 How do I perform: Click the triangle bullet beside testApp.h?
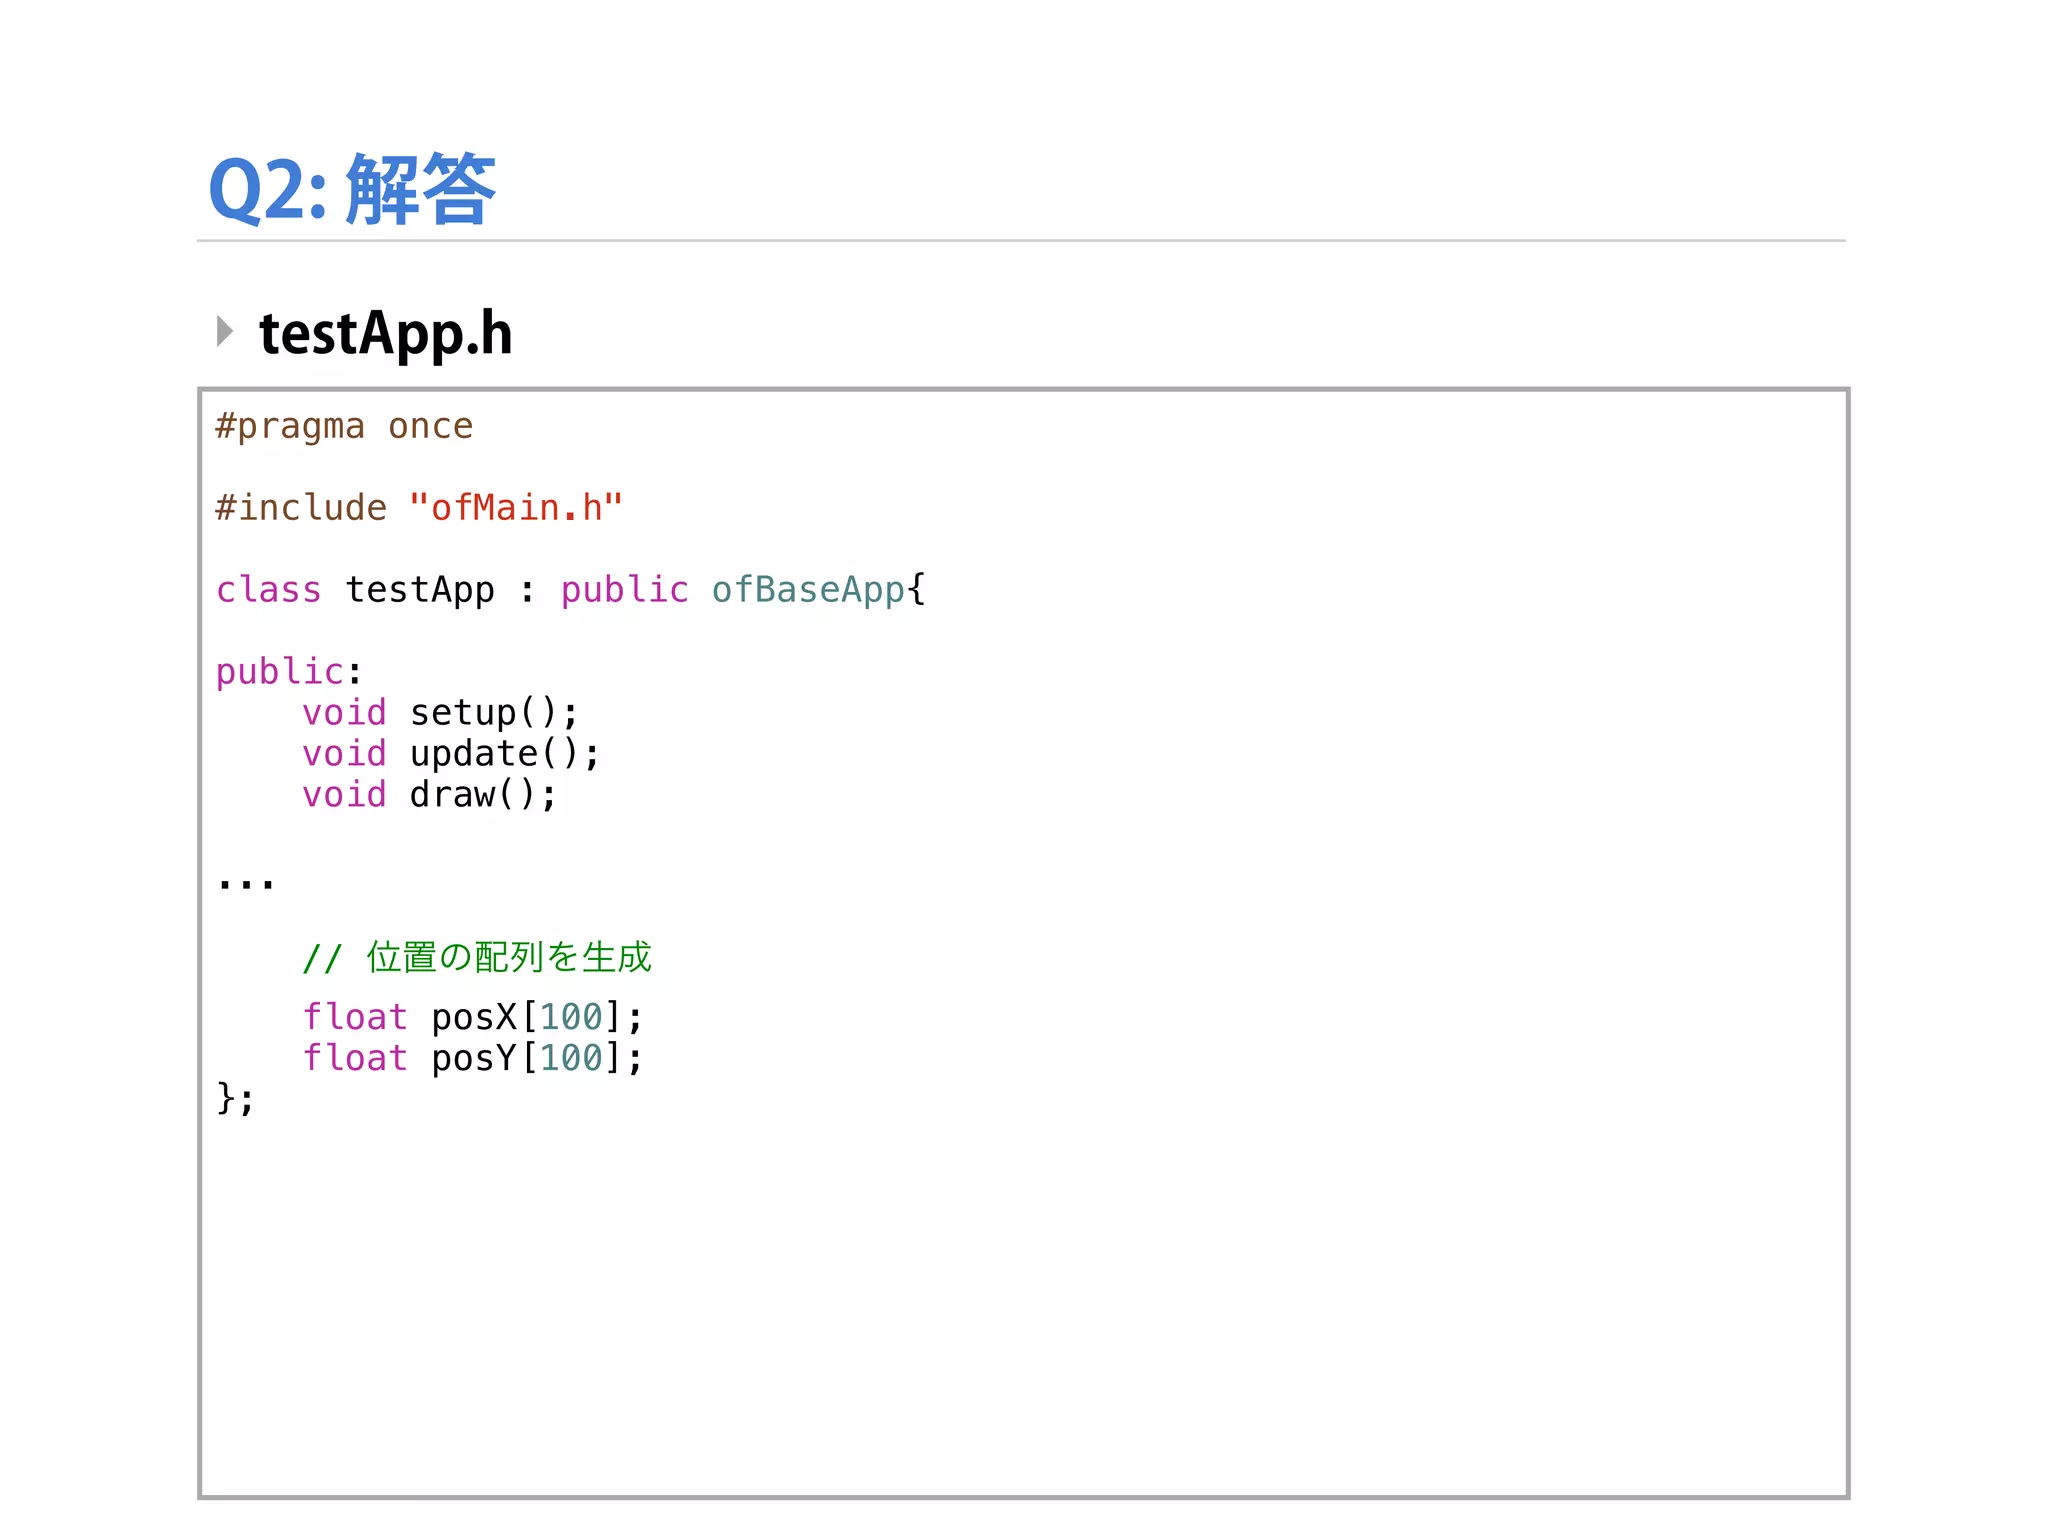225,332
